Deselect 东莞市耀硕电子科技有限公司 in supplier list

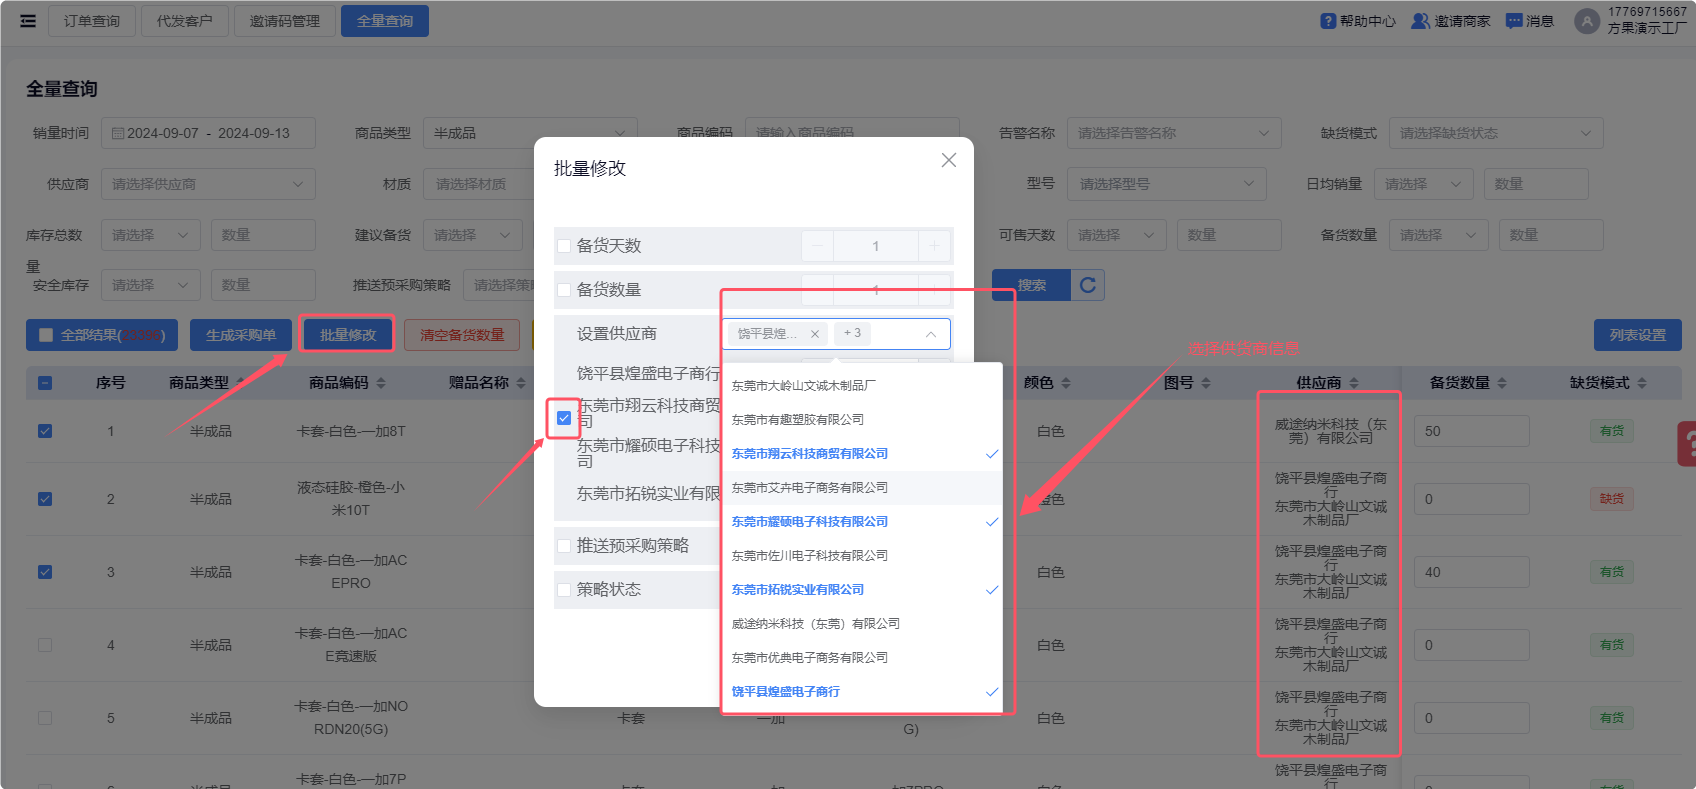click(x=862, y=522)
